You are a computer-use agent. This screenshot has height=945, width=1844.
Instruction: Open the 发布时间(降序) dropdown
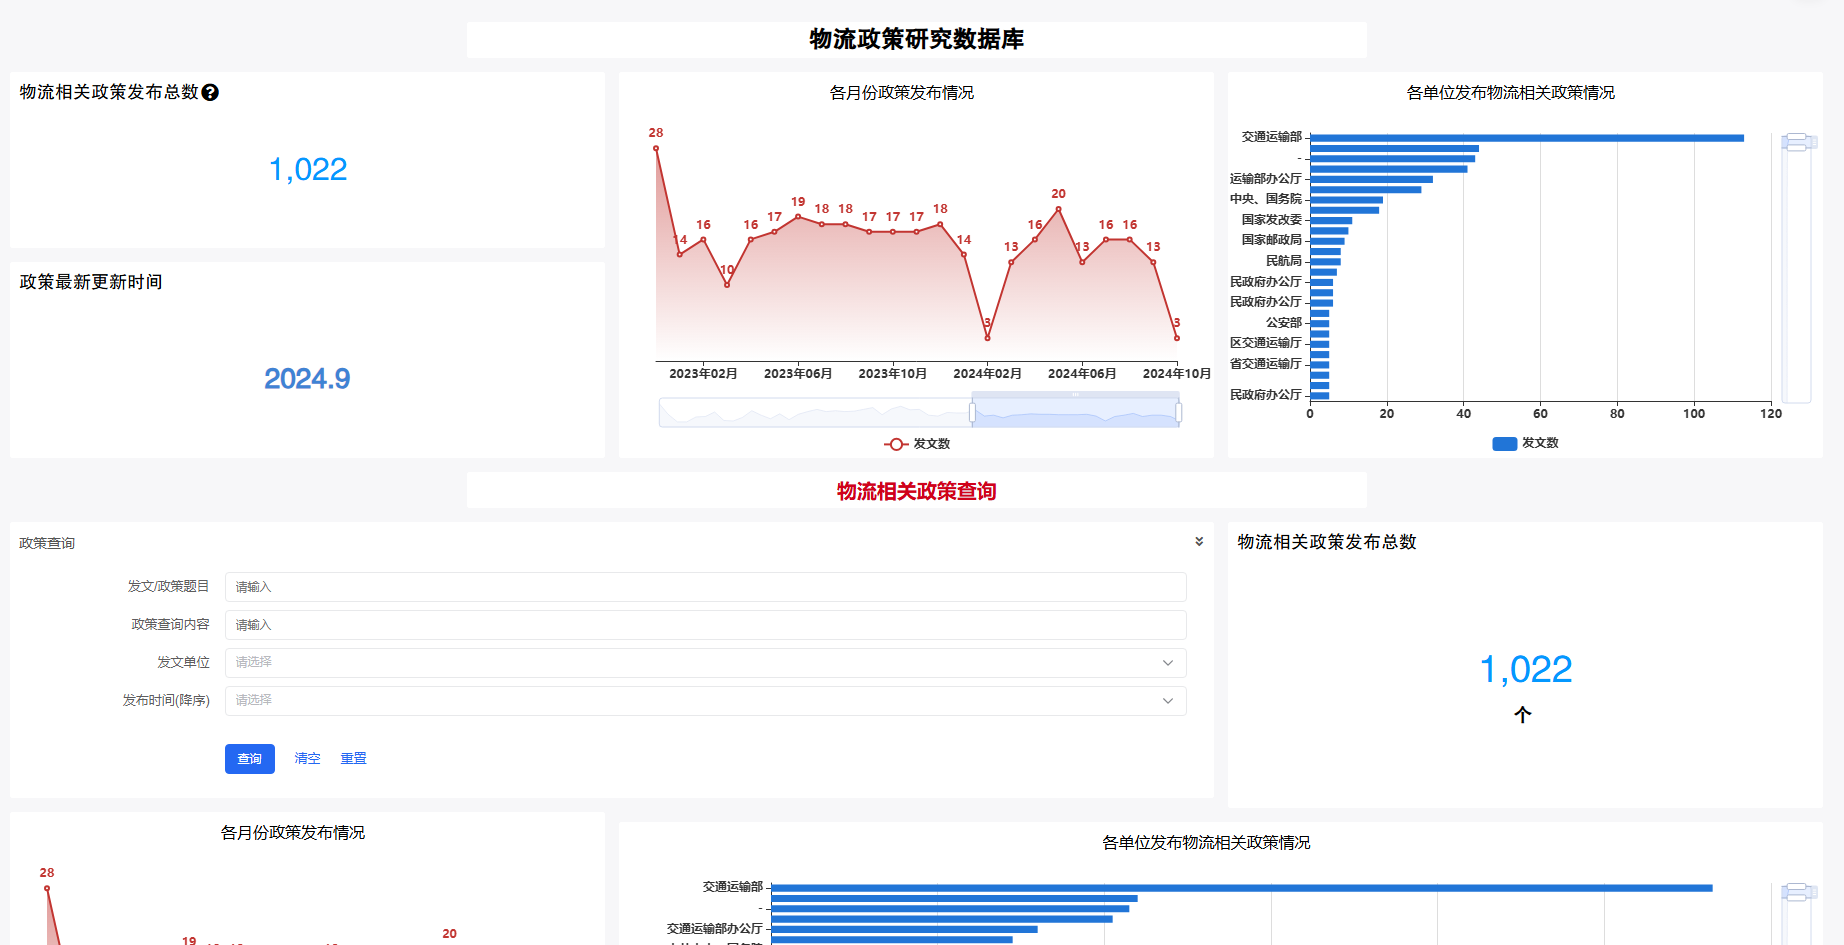coord(705,701)
